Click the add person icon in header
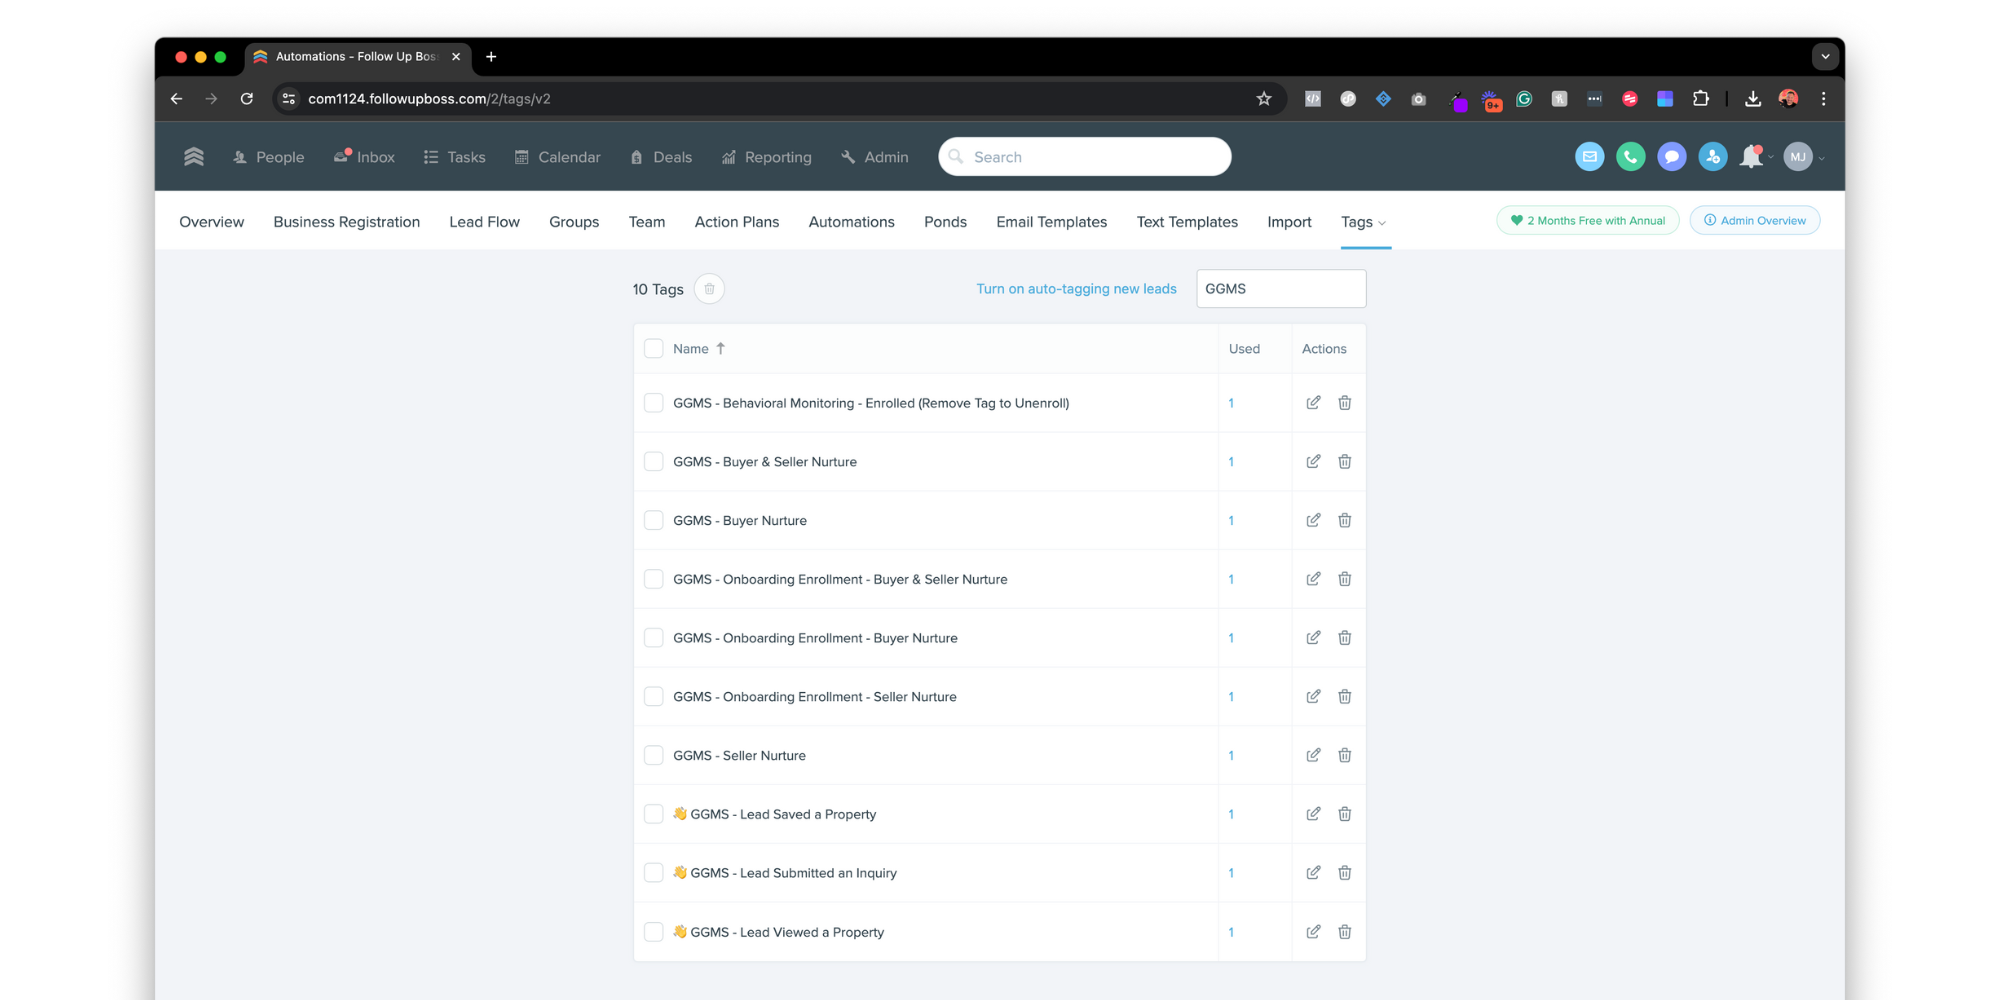 point(1712,157)
